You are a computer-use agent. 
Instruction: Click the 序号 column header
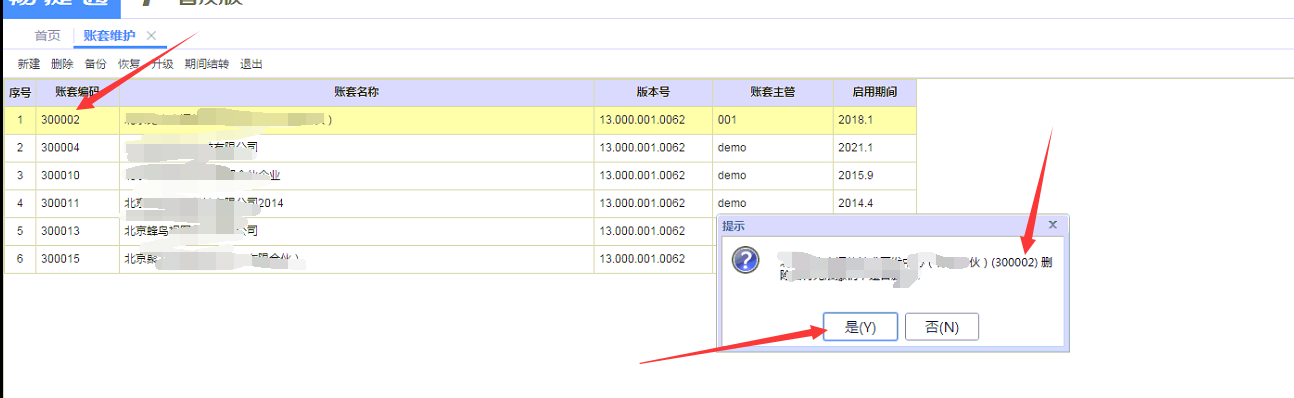pos(20,92)
